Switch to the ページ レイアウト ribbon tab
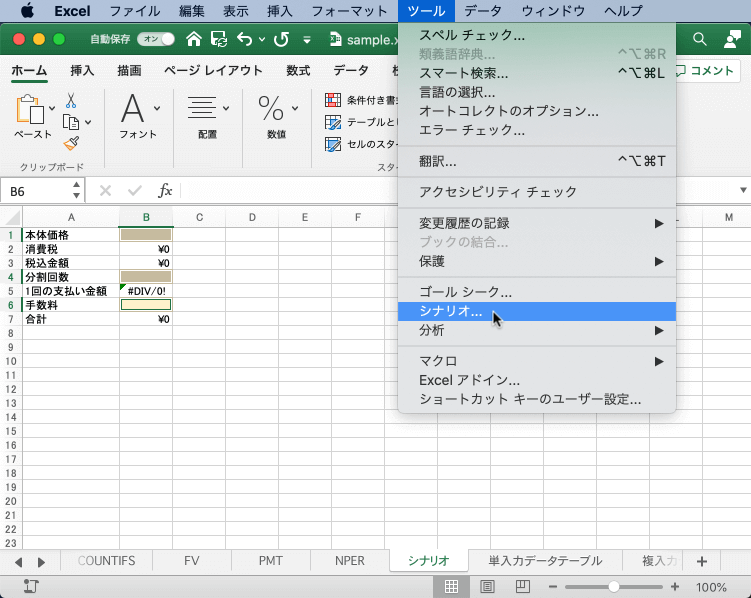Viewport: 751px width, 598px height. [x=213, y=70]
